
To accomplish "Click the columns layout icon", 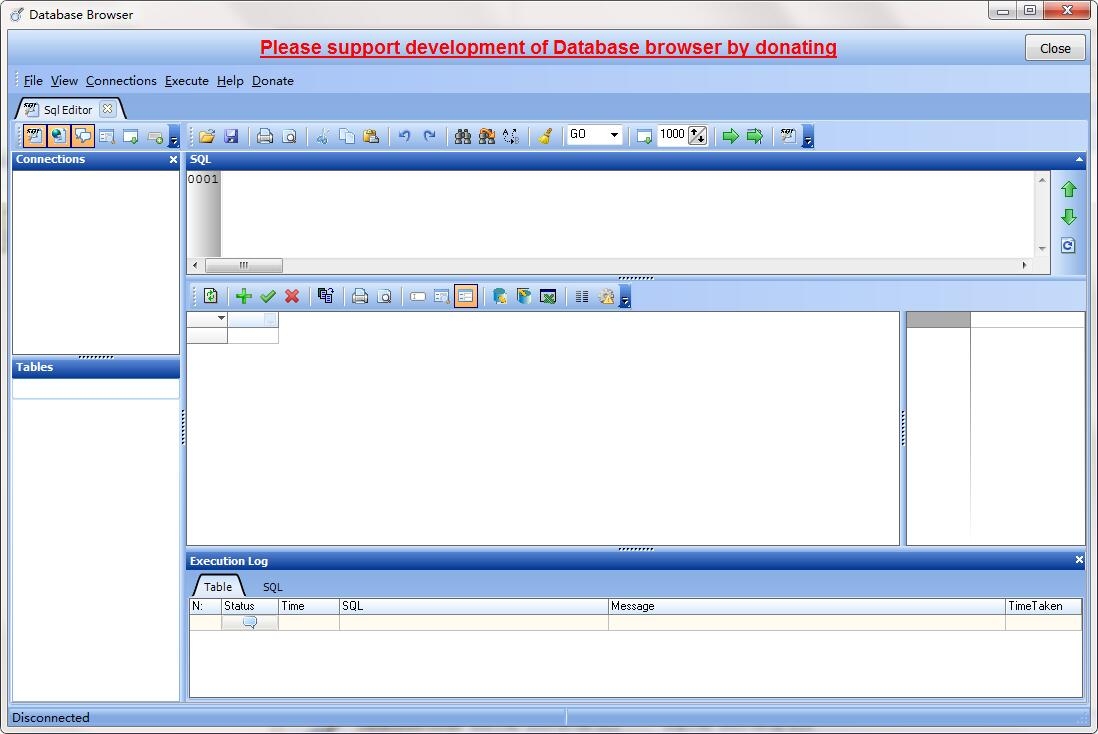I will click(x=582, y=296).
